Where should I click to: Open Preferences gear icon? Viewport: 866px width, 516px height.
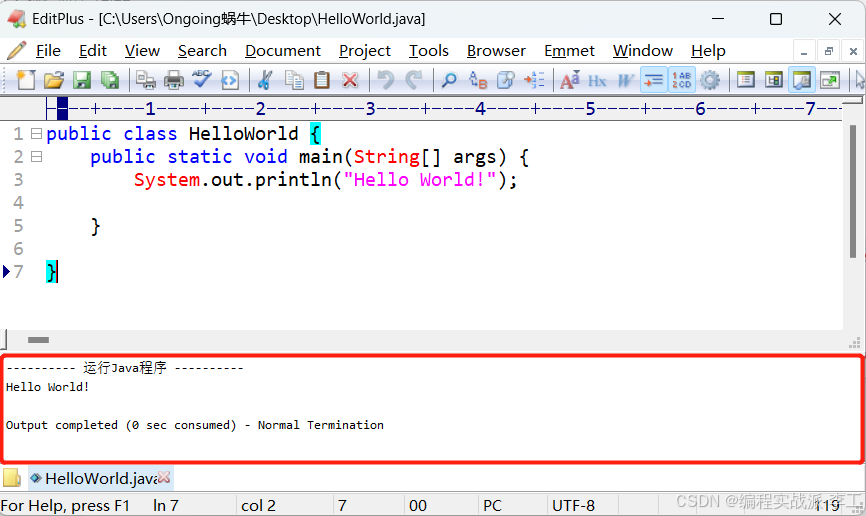[x=710, y=80]
